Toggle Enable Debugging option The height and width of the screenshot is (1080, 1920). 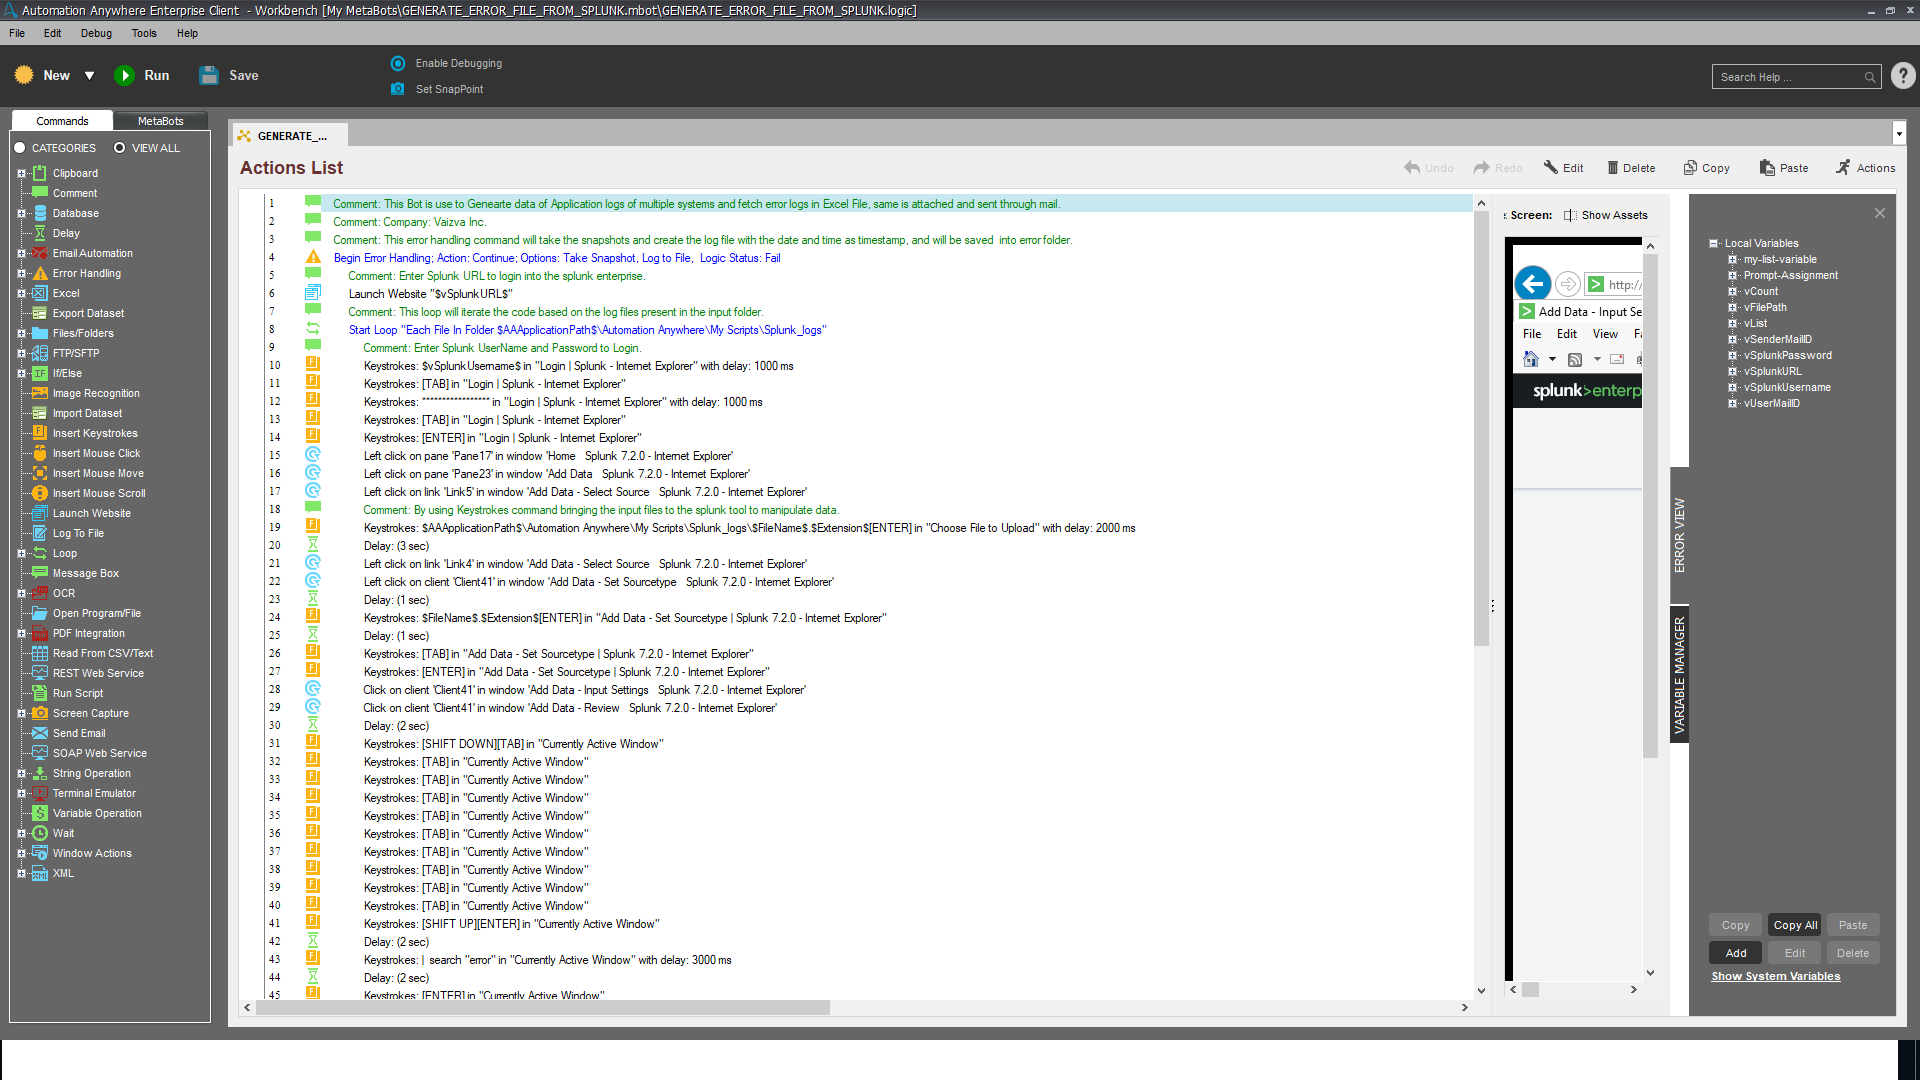pos(398,63)
